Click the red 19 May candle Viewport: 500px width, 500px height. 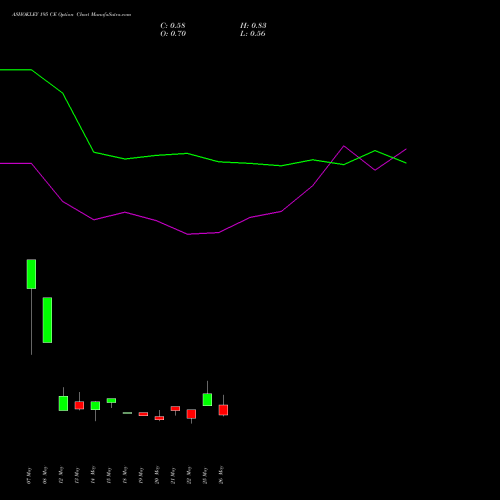[143, 414]
